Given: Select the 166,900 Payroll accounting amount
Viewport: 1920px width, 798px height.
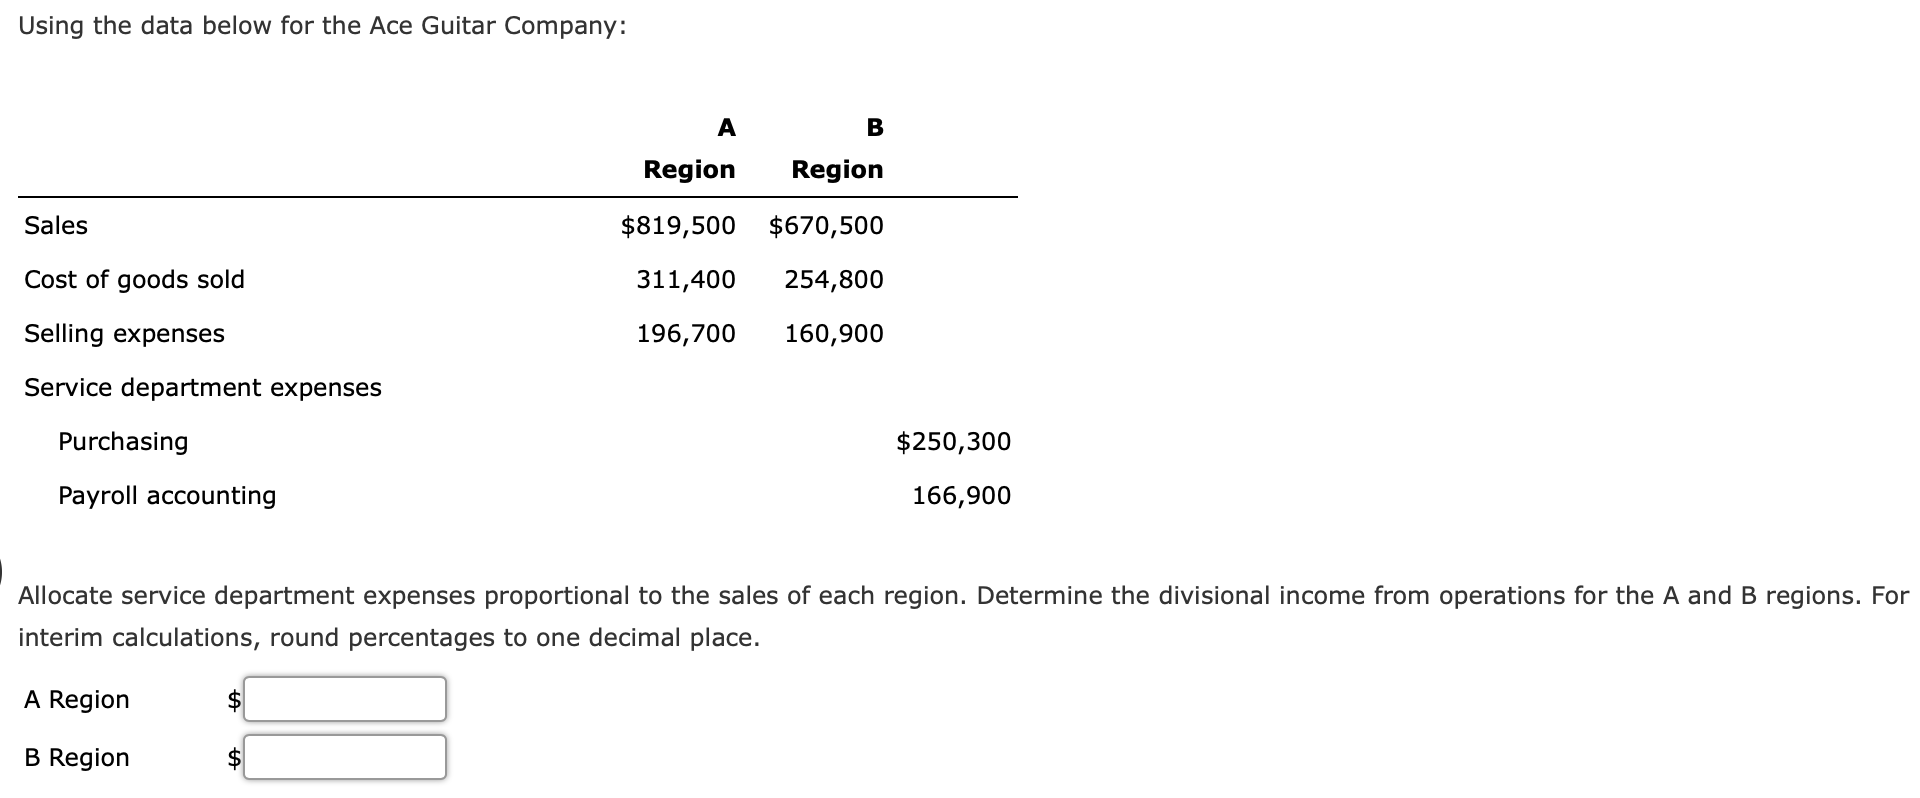Looking at the screenshot, I should [961, 496].
